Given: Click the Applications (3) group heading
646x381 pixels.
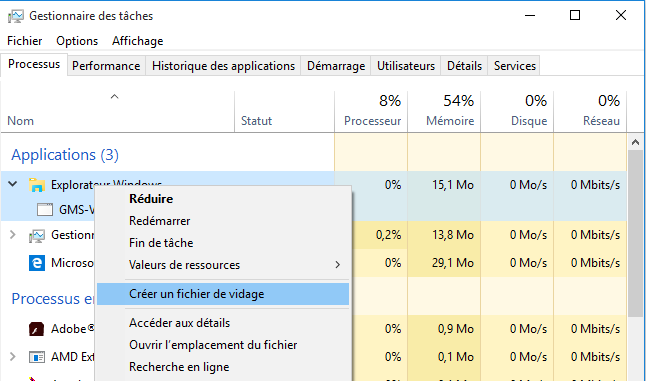Looking at the screenshot, I should 65,155.
